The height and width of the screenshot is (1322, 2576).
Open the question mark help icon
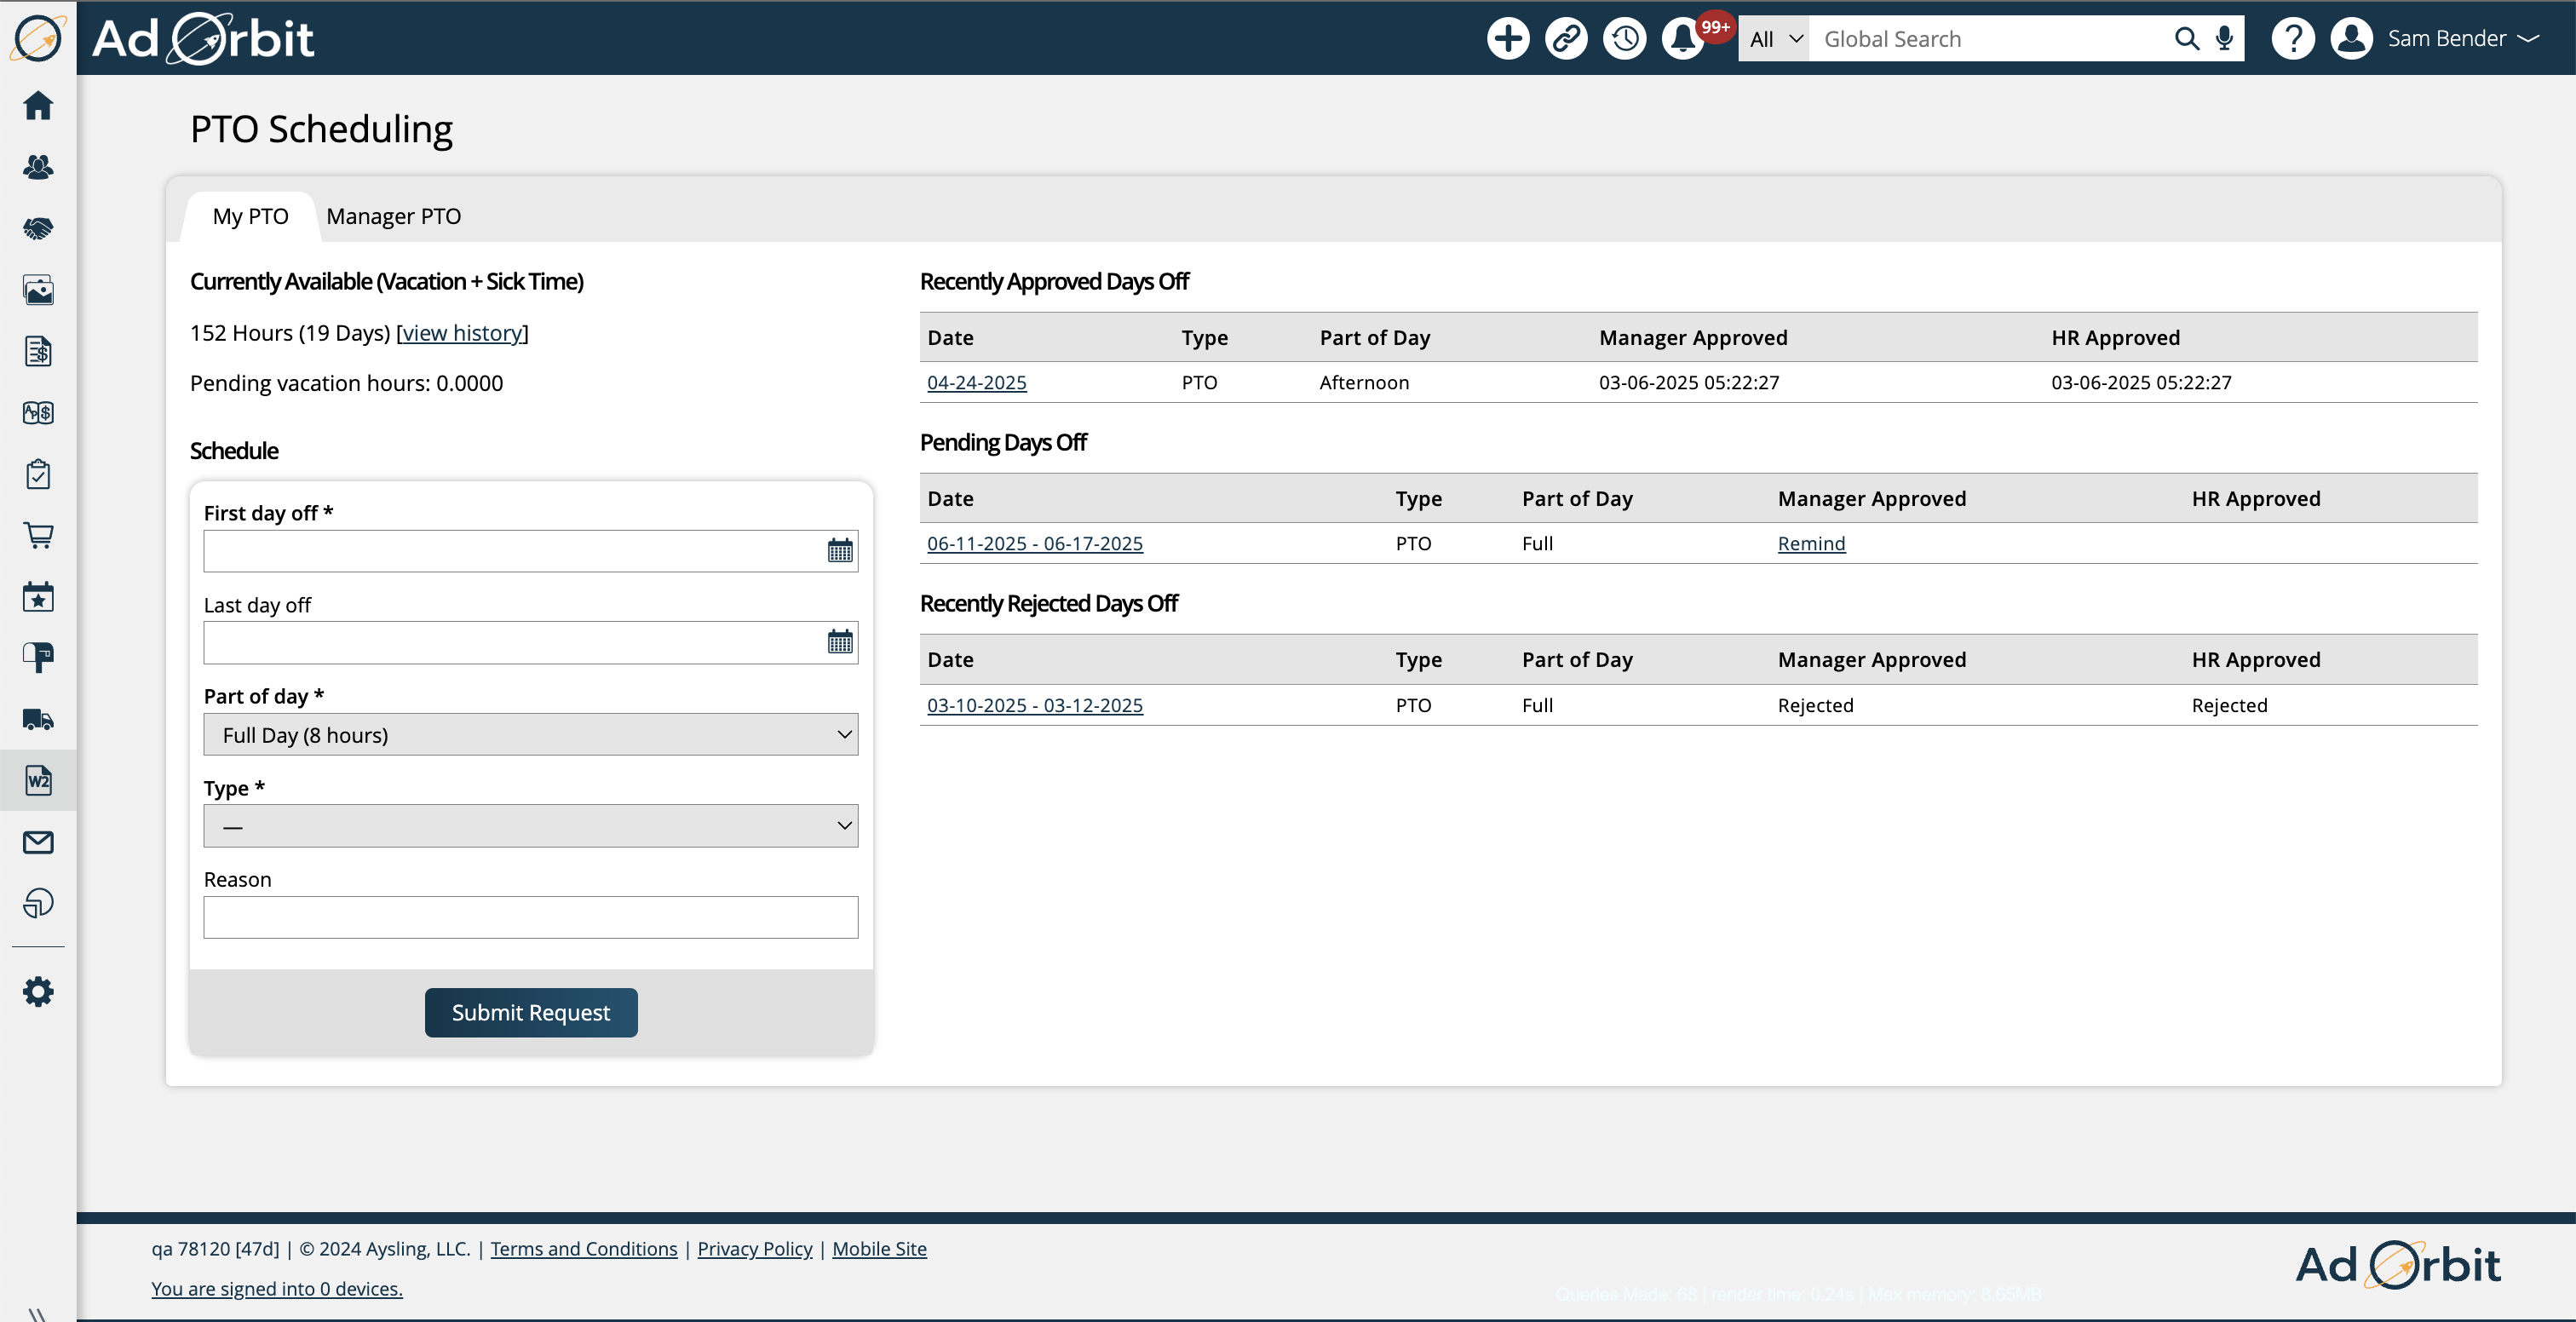pos(2293,38)
